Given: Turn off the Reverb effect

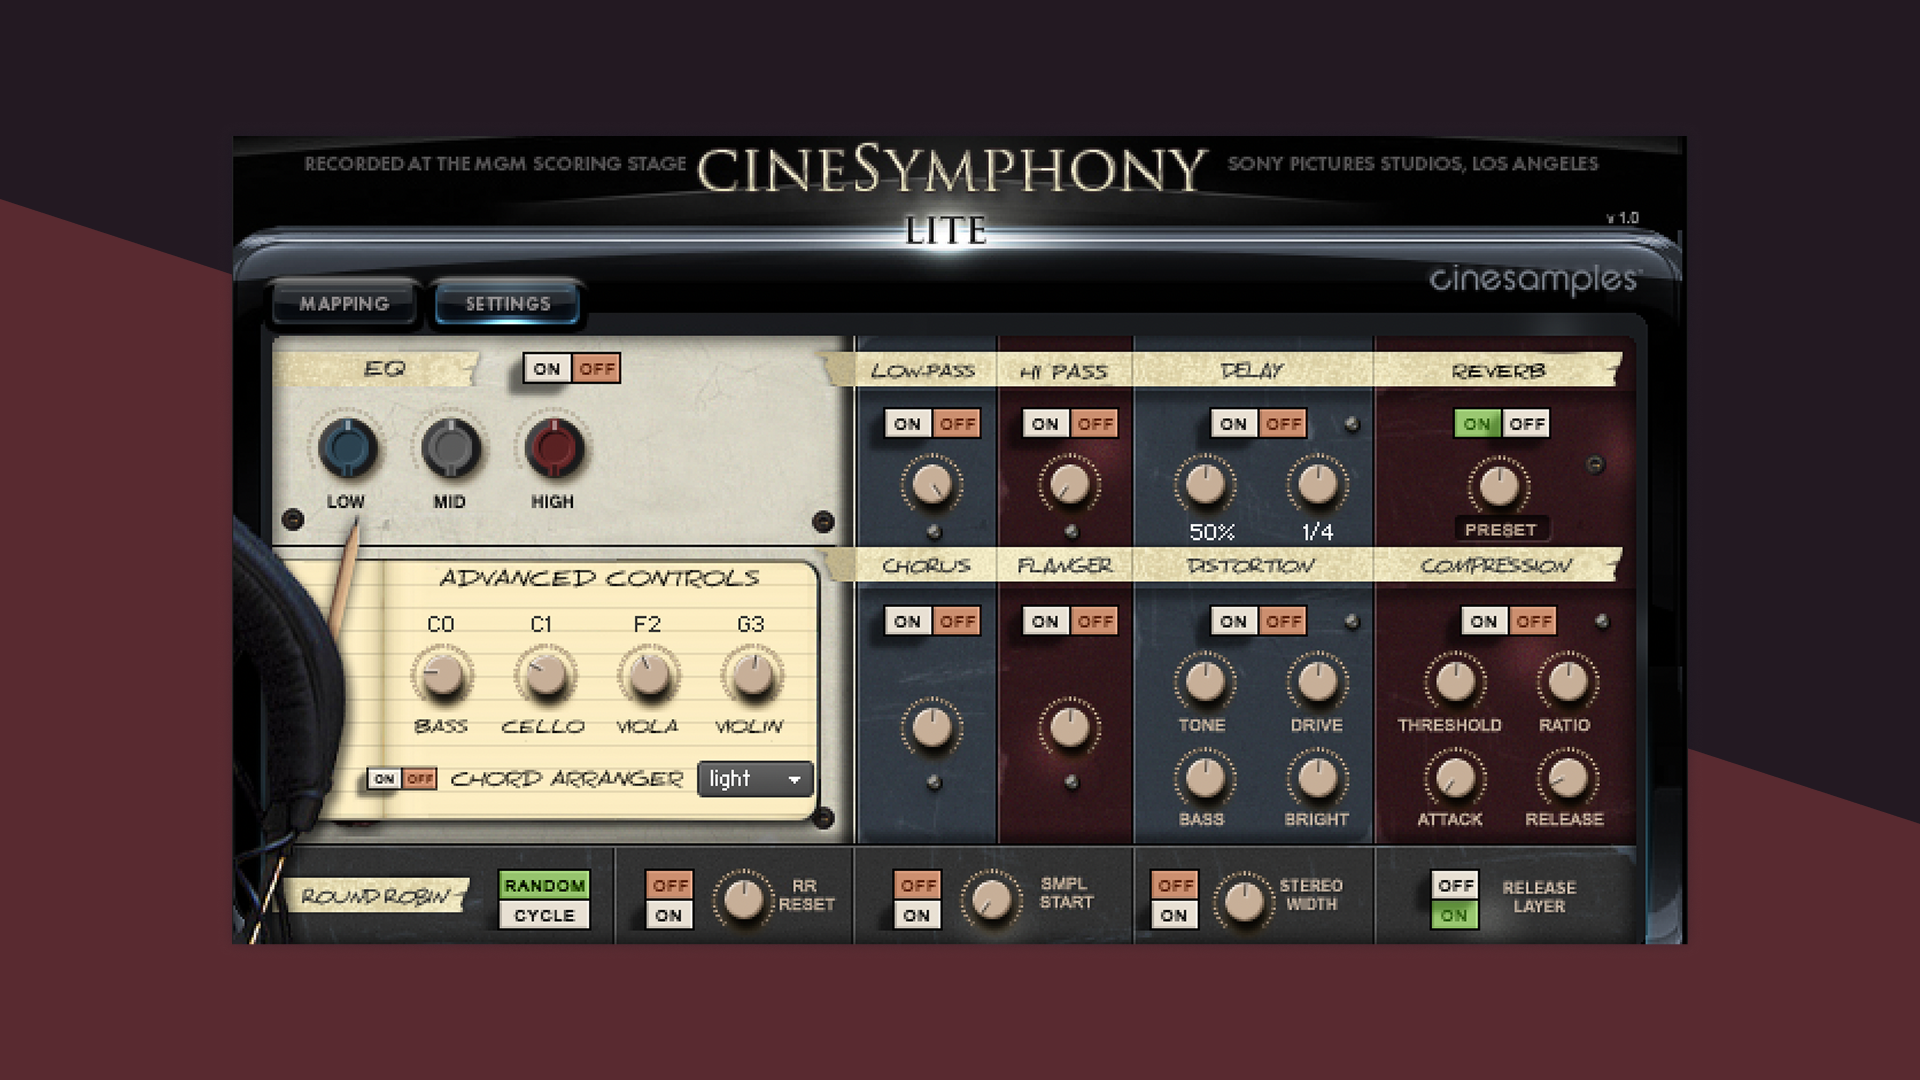Looking at the screenshot, I should (1527, 423).
